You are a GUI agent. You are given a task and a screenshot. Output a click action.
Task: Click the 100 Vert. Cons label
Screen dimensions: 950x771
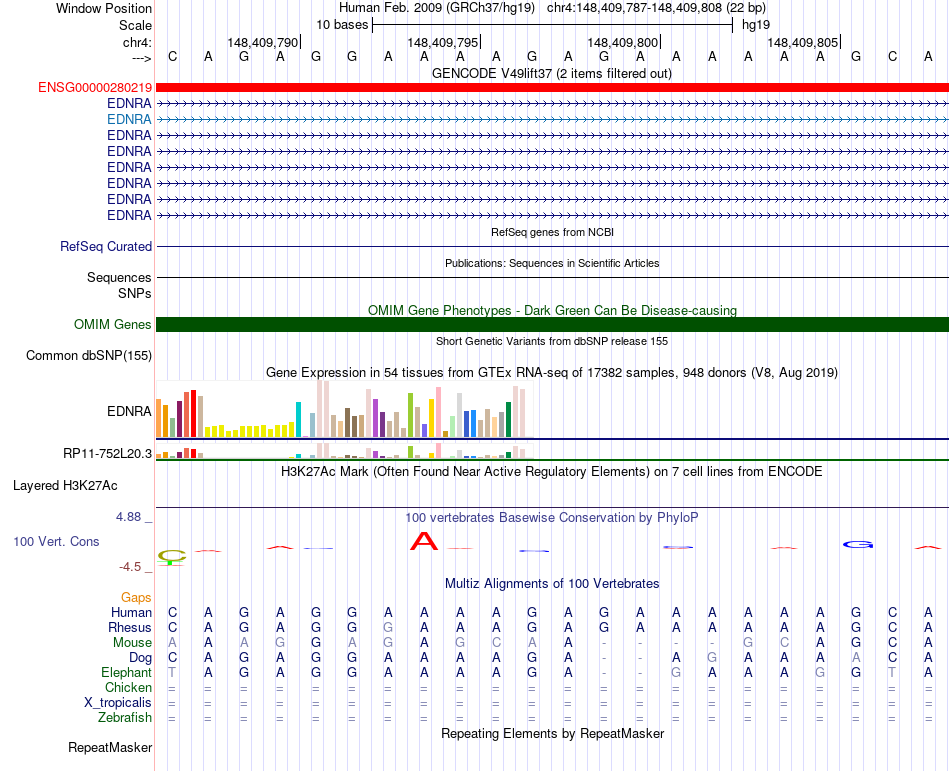(x=56, y=541)
